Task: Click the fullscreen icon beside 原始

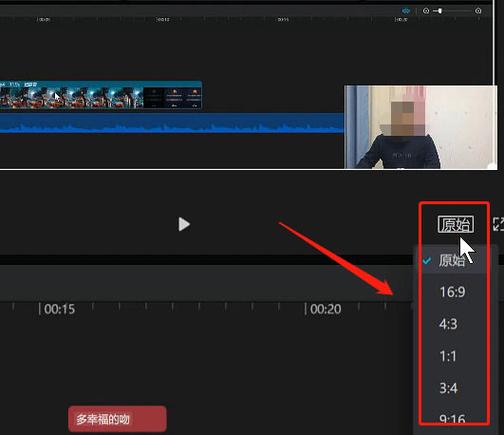Action: tap(498, 224)
